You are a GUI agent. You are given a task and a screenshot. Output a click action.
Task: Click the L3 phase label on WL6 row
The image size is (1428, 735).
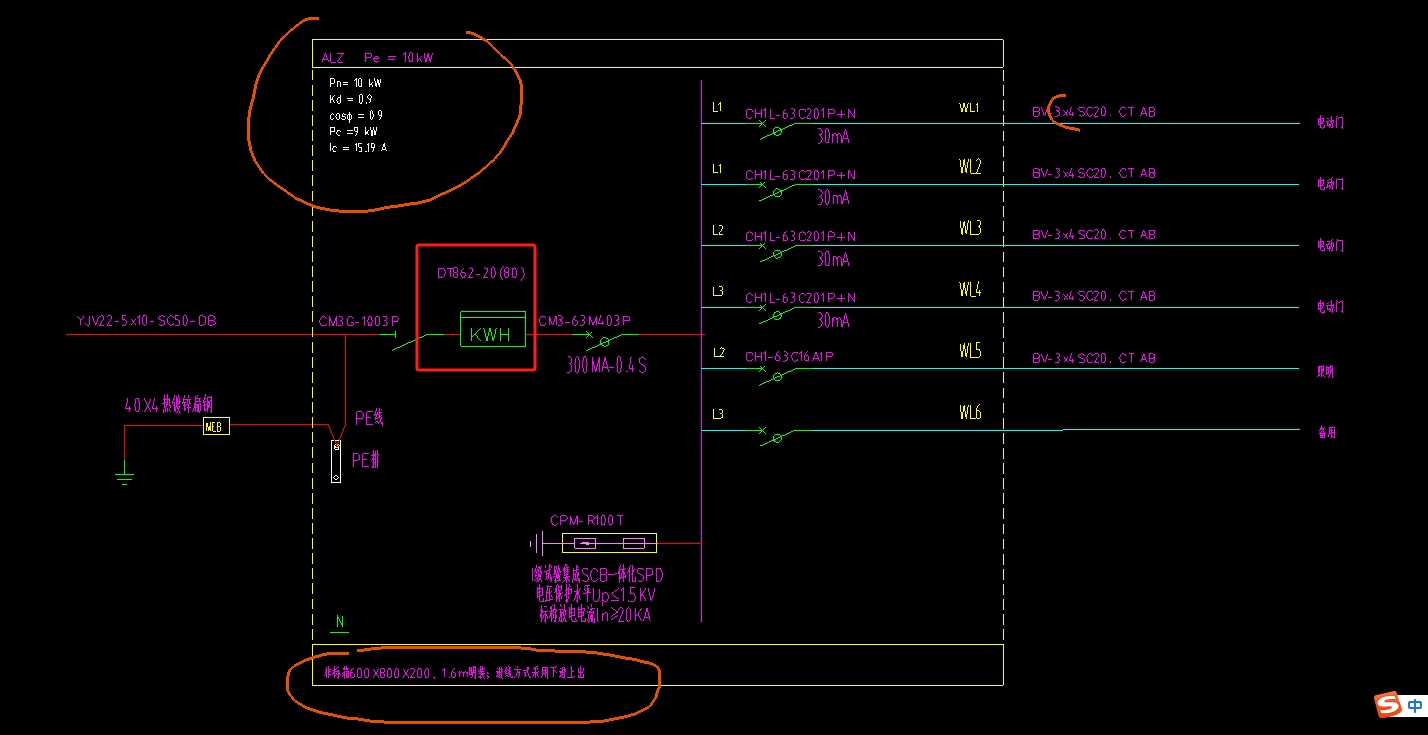(x=718, y=414)
